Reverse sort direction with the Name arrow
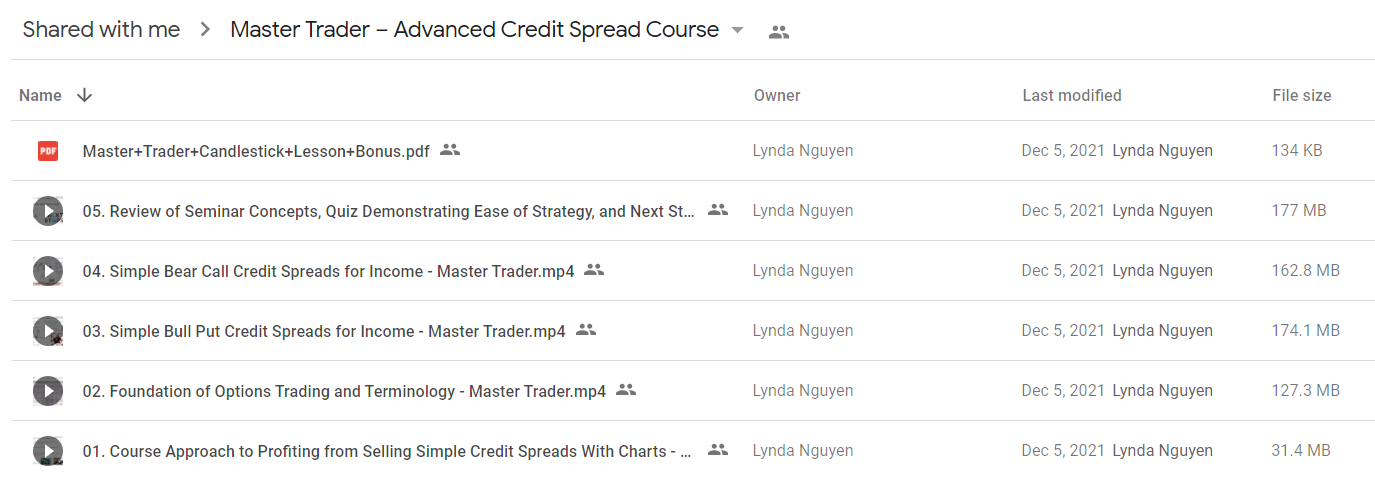1375x480 pixels. (84, 95)
